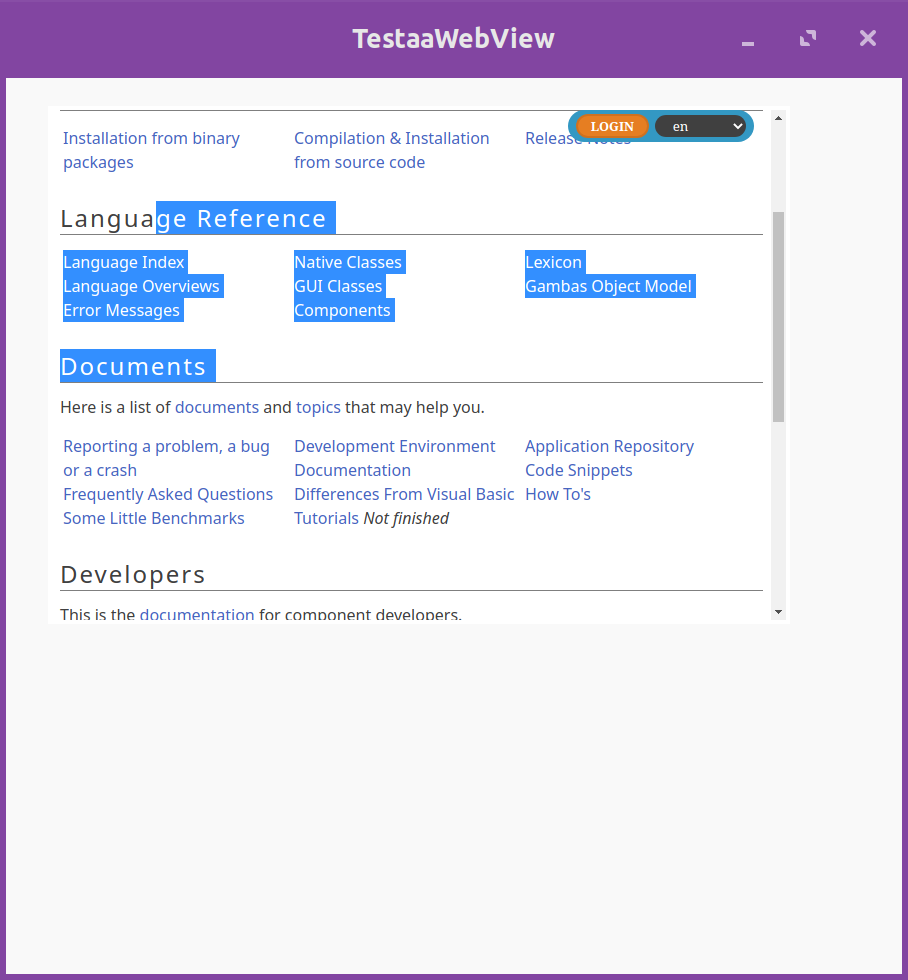908x980 pixels.
Task: Click the vertical scrollbar thumb
Action: [x=778, y=315]
